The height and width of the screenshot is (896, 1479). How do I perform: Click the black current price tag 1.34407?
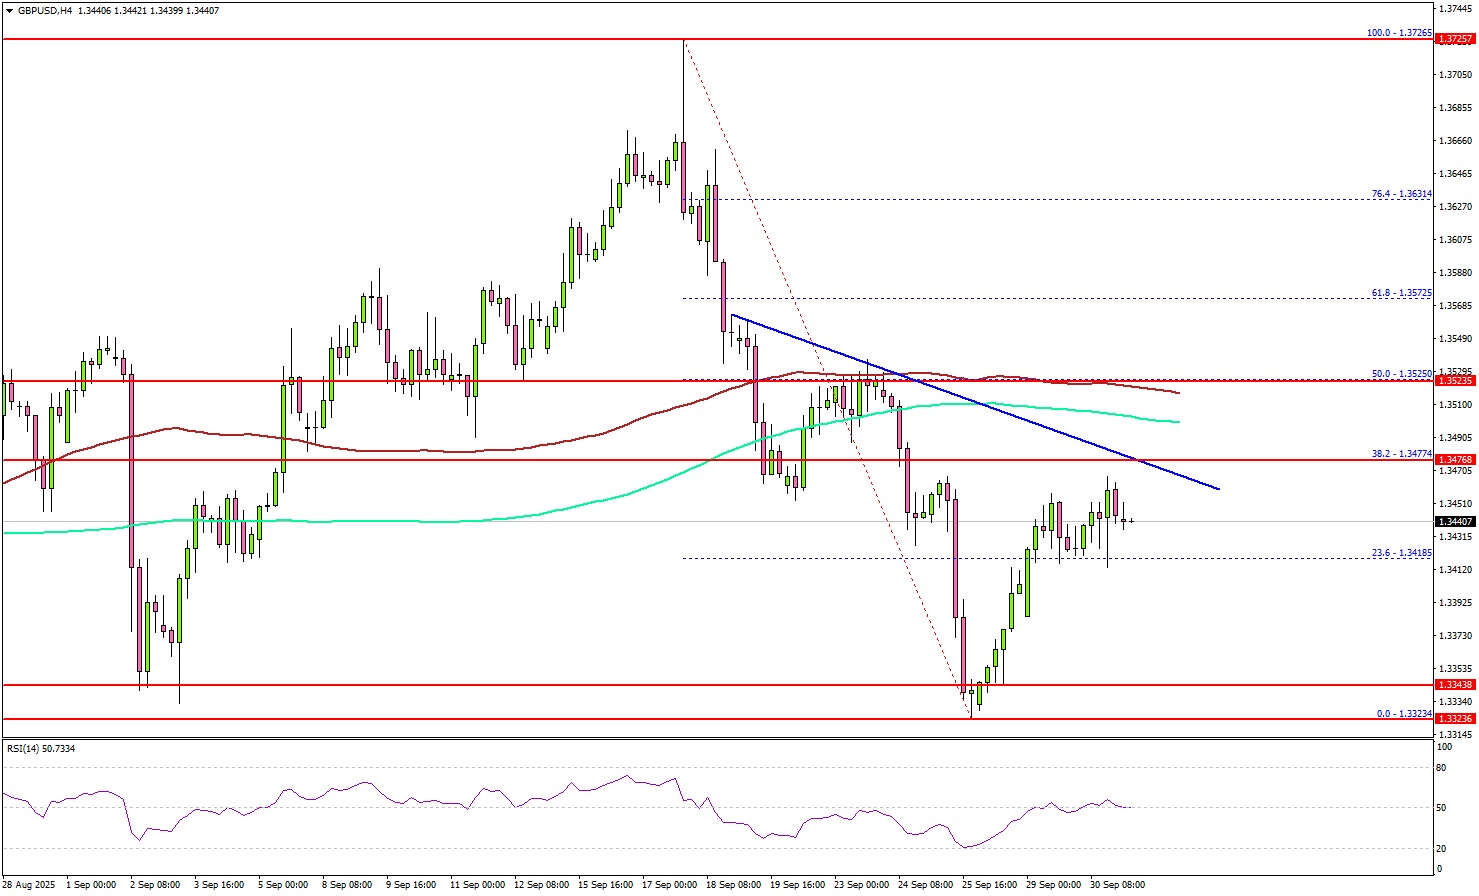pos(1454,522)
